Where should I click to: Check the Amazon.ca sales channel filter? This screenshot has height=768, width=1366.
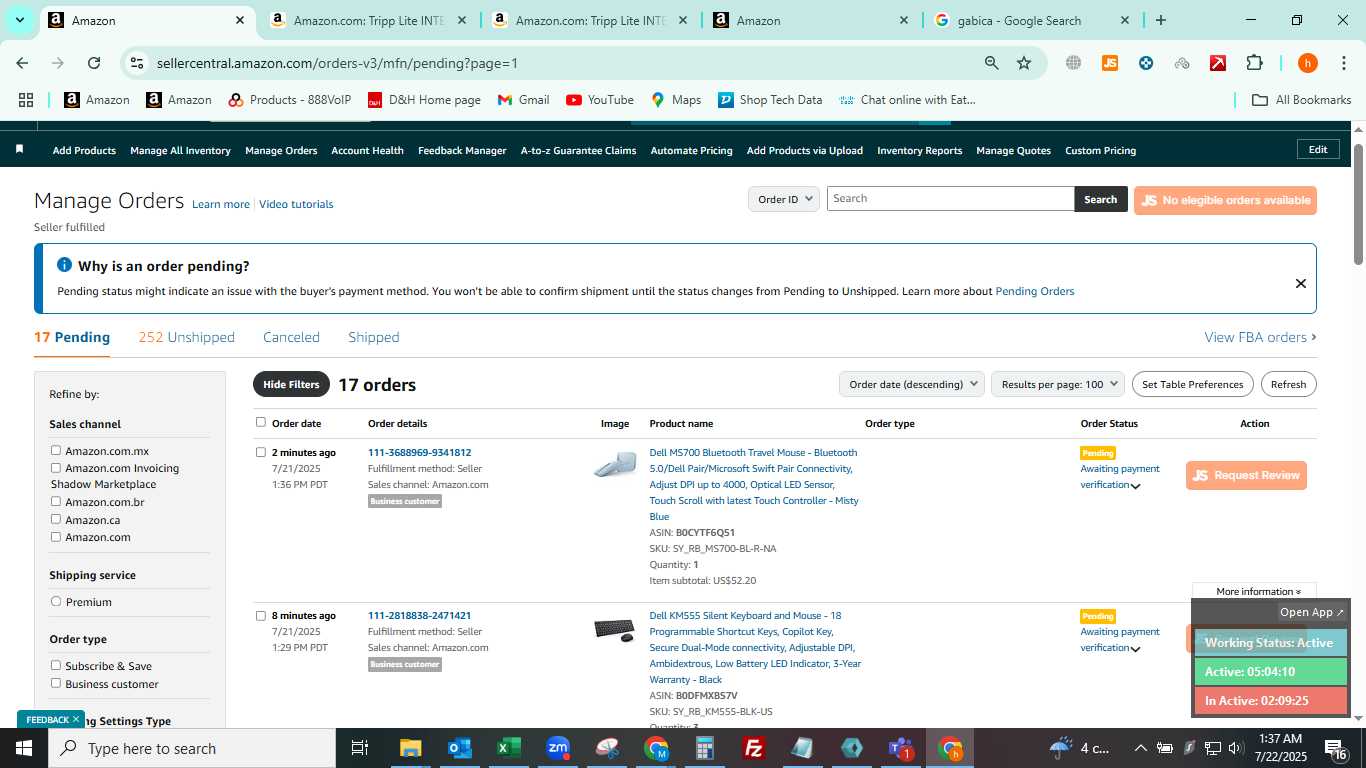[x=56, y=520]
